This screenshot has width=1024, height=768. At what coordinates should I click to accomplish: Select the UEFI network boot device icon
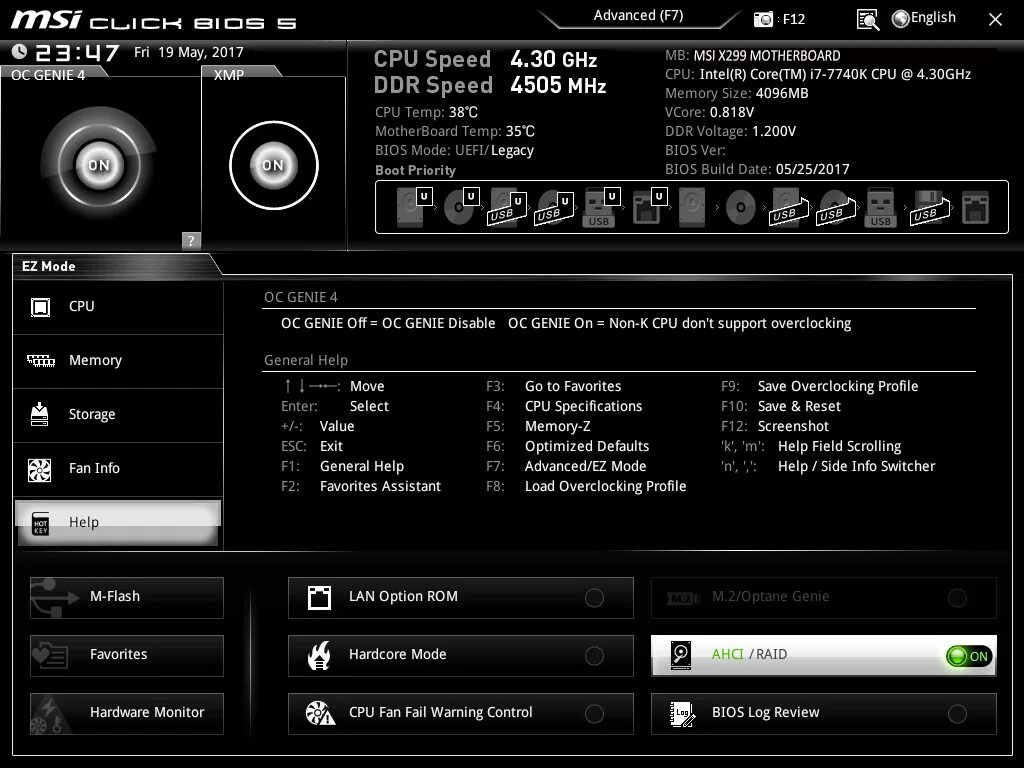[648, 206]
